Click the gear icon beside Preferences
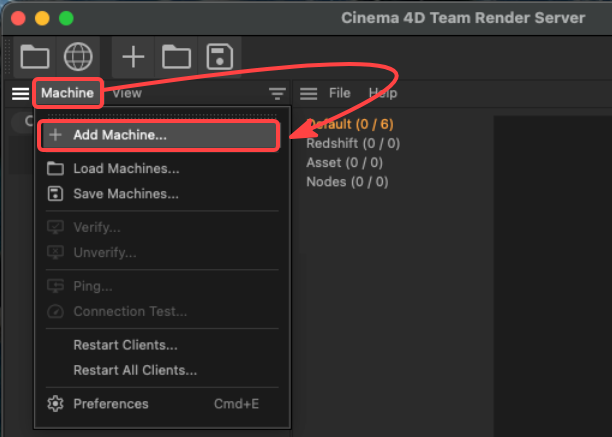612x437 pixels. click(x=55, y=404)
